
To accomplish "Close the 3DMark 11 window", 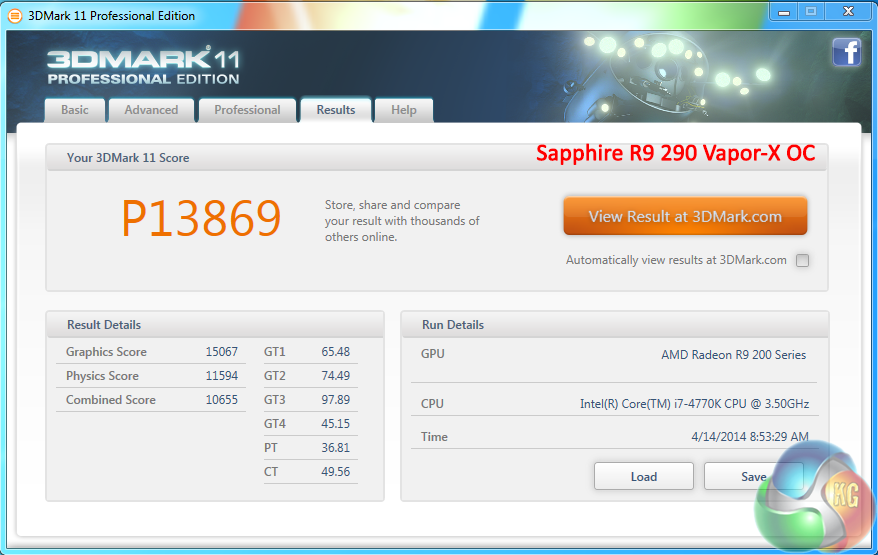I will pyautogui.click(x=848, y=11).
